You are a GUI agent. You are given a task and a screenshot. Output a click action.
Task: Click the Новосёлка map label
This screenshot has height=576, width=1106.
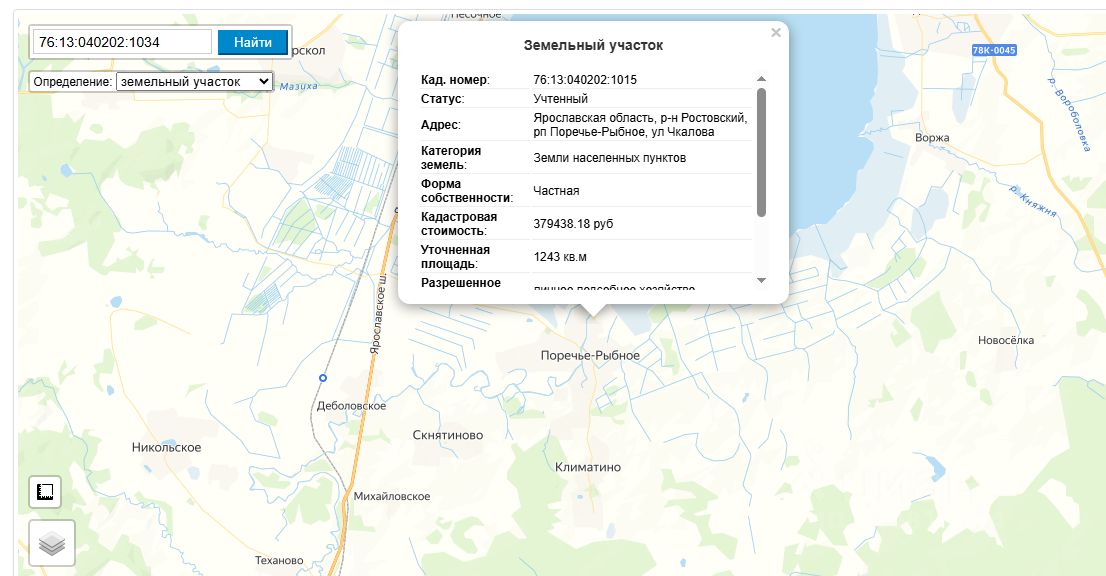pos(1006,341)
